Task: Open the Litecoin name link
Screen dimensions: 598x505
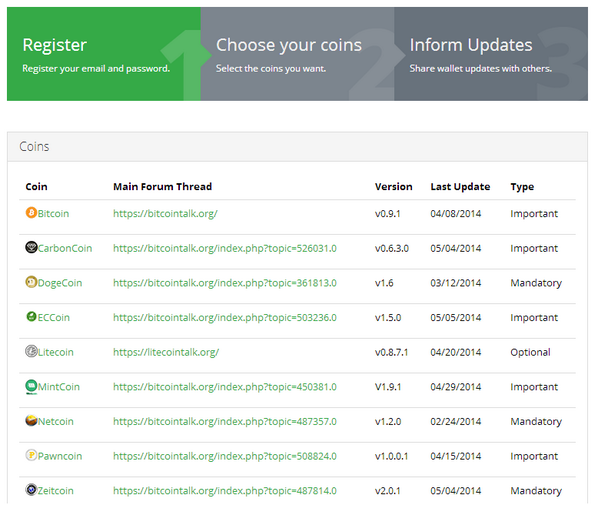Action: (56, 352)
